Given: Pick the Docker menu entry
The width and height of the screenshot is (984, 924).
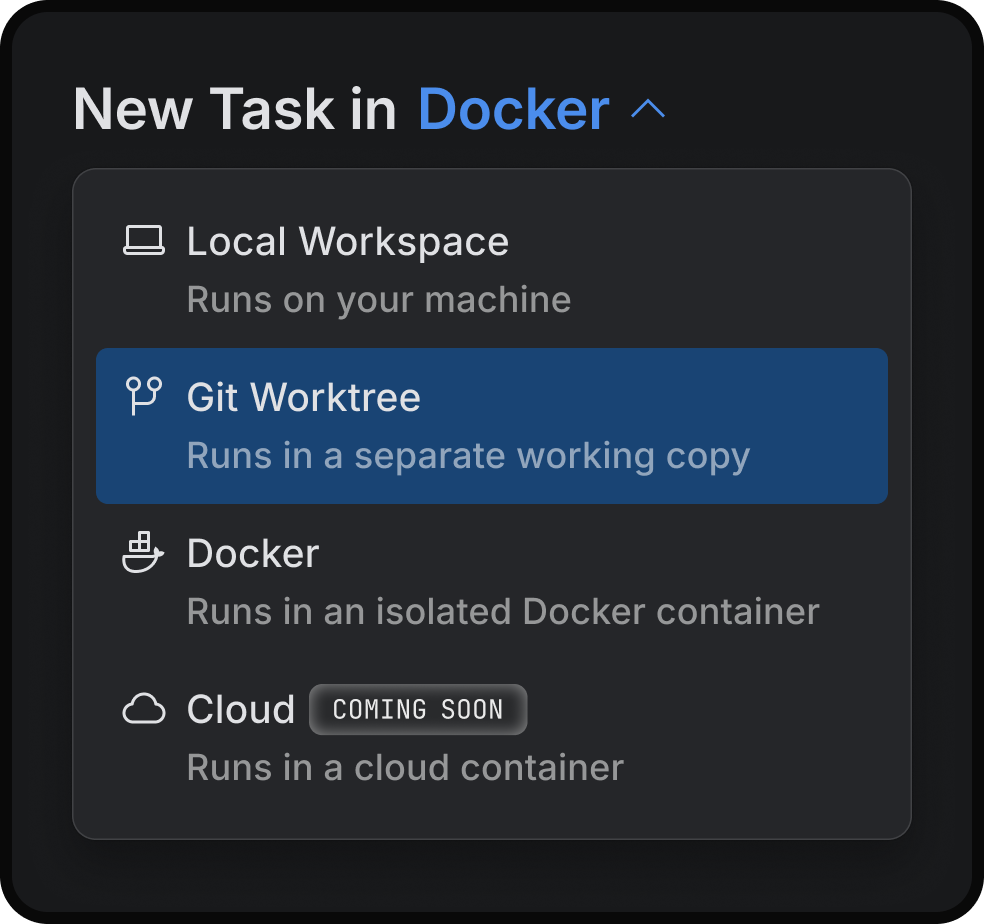Looking at the screenshot, I should [491, 581].
